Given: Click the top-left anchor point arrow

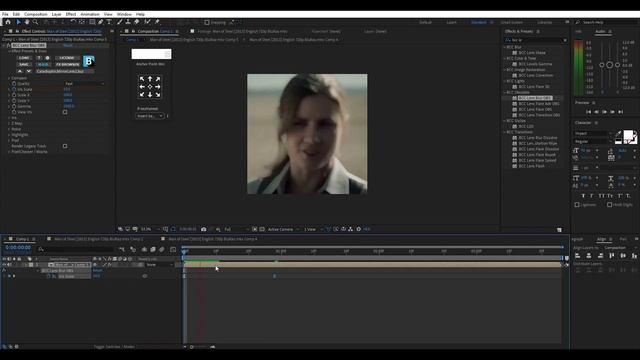Looking at the screenshot, I should coord(142,79).
